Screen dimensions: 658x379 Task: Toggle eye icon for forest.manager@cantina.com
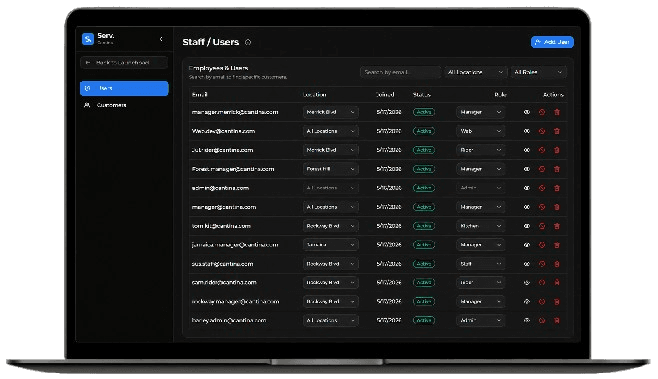point(527,169)
